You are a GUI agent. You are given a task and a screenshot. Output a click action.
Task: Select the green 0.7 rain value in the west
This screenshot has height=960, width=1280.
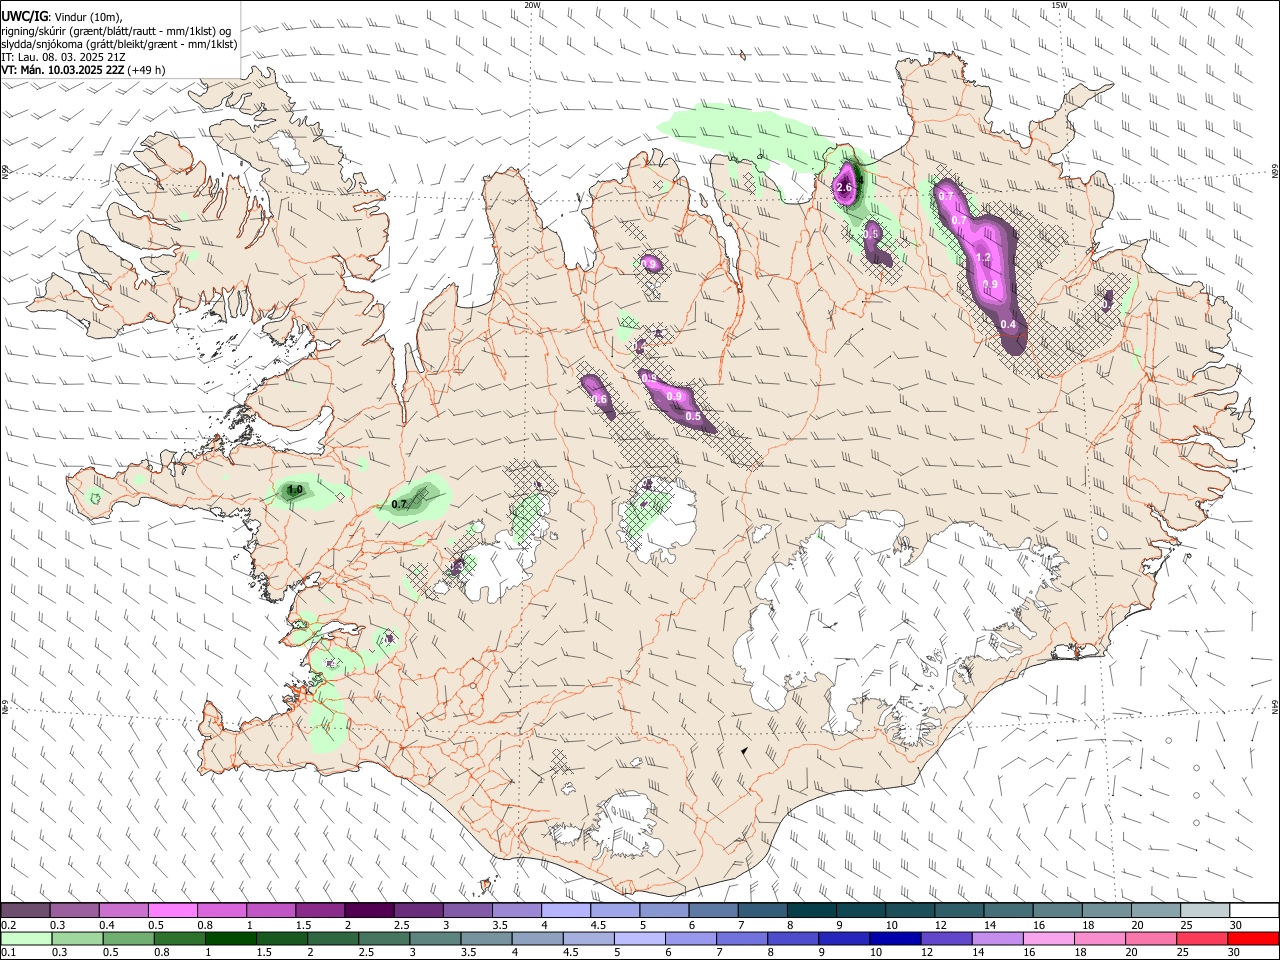(x=399, y=504)
